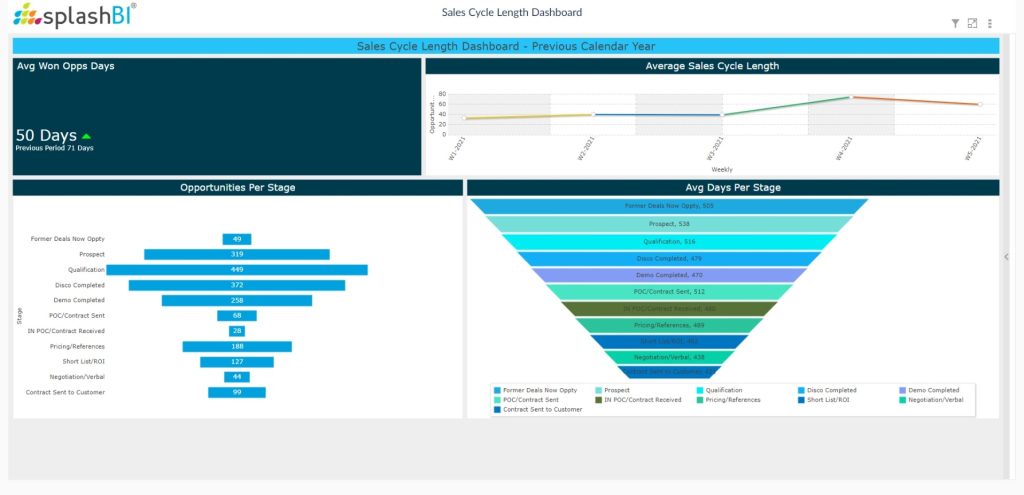This screenshot has width=1024, height=495.
Task: Click the Qualification bar showing 449
Action: [237, 270]
